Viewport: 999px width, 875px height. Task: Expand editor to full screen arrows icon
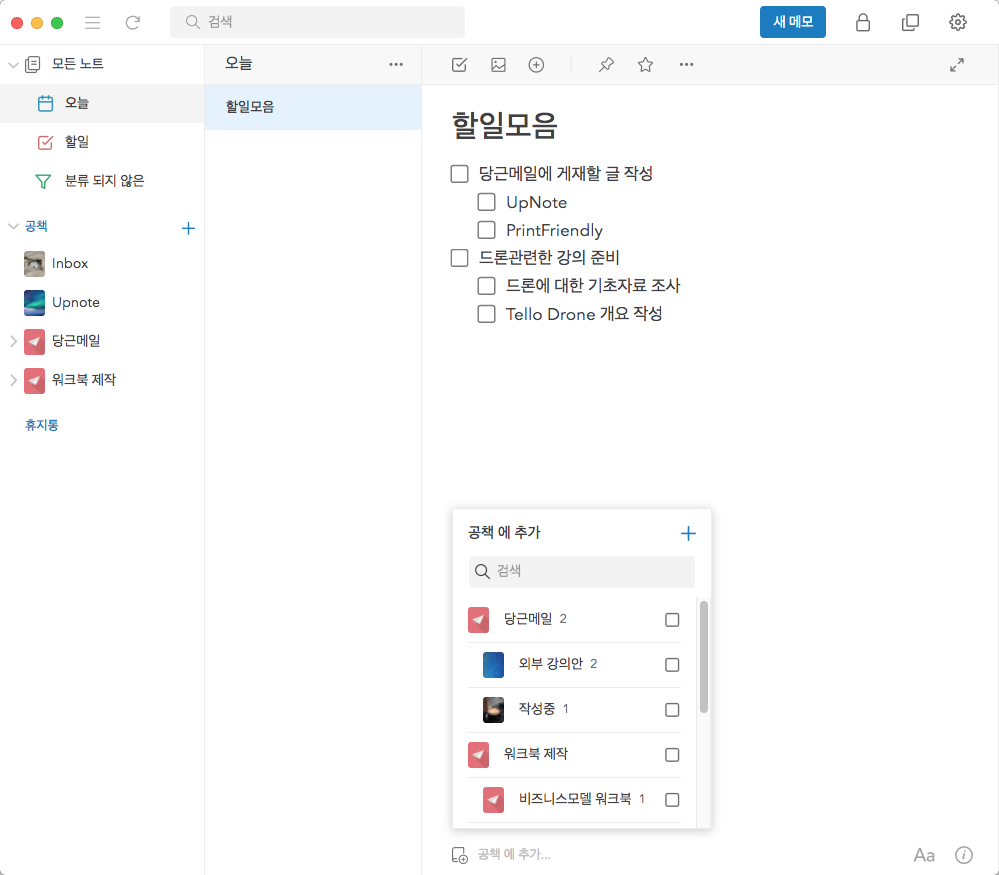pos(957,64)
